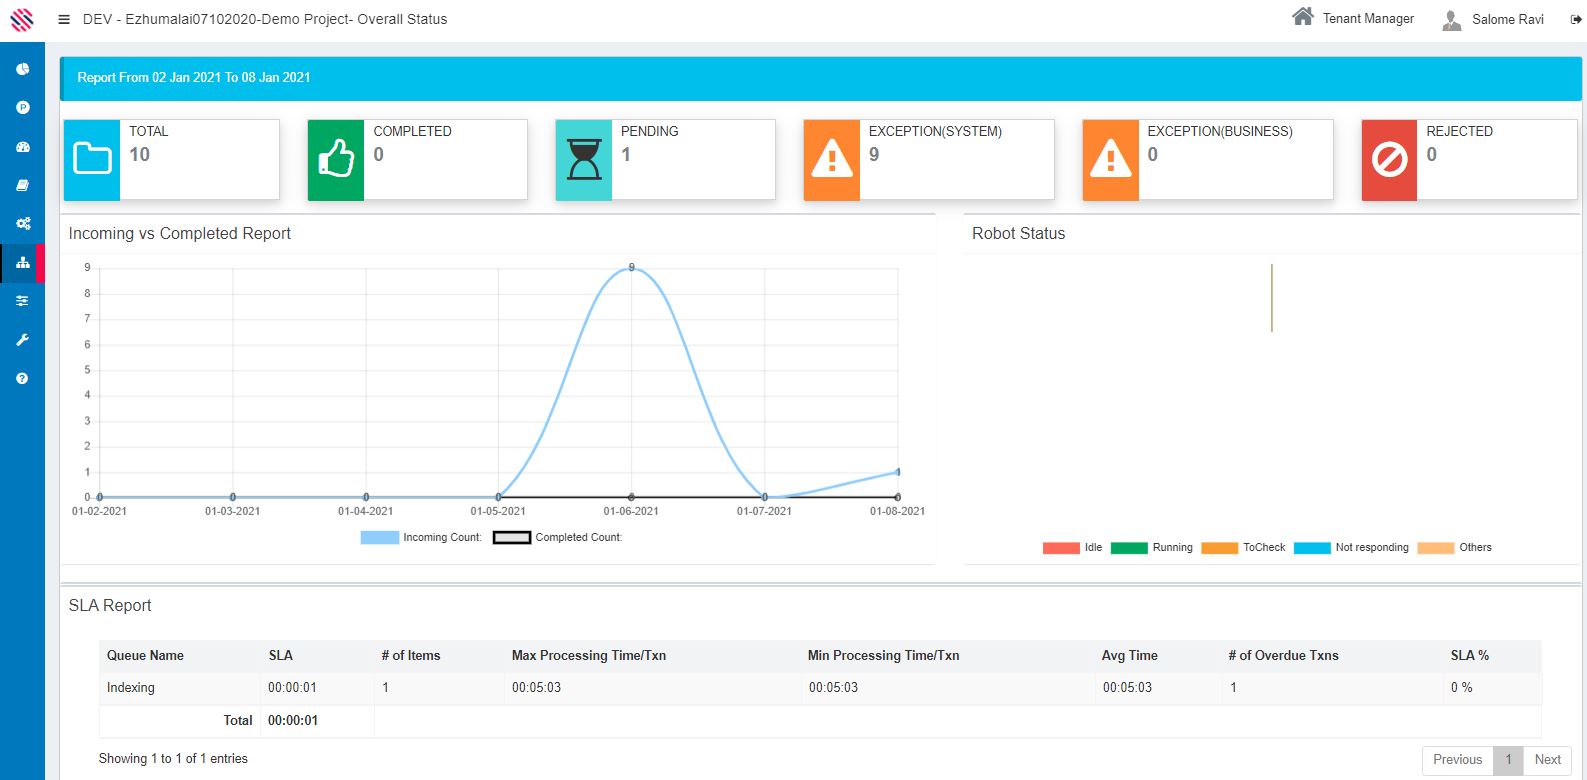1587x780 pixels.
Task: Click the Robot Status panel title
Action: (x=1019, y=234)
